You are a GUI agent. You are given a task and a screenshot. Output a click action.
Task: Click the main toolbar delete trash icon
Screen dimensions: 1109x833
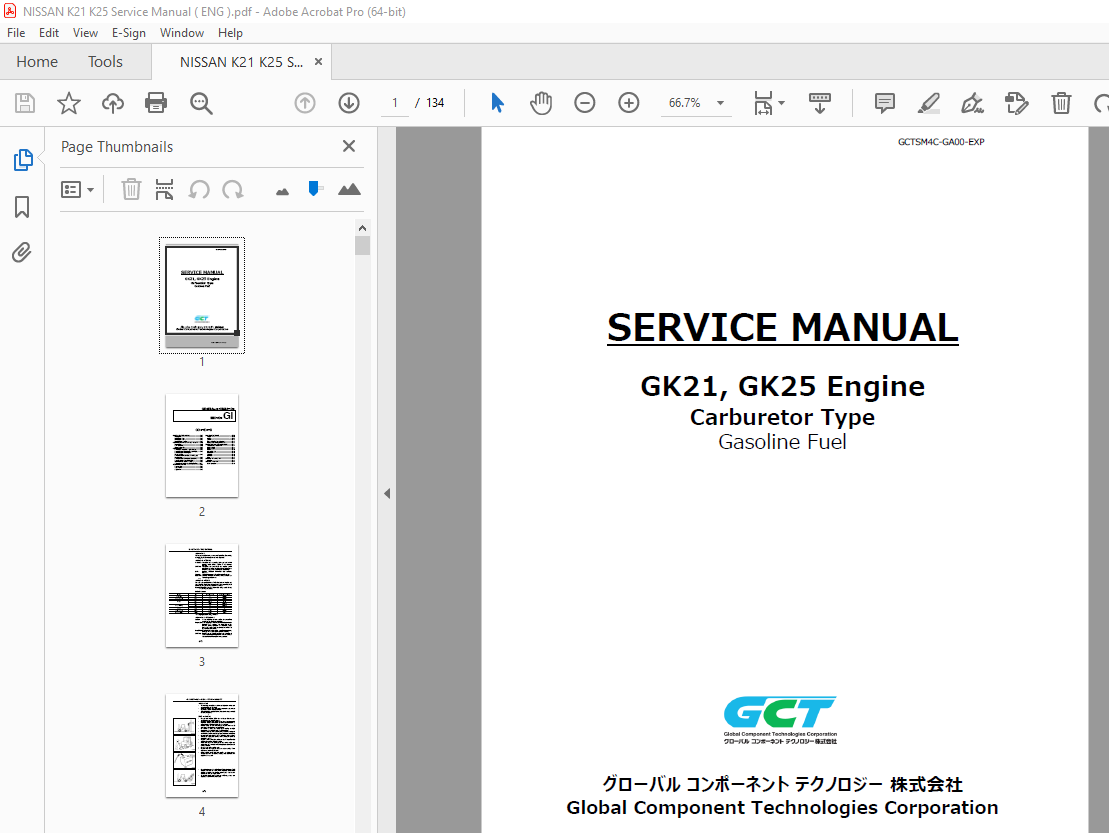(1061, 103)
